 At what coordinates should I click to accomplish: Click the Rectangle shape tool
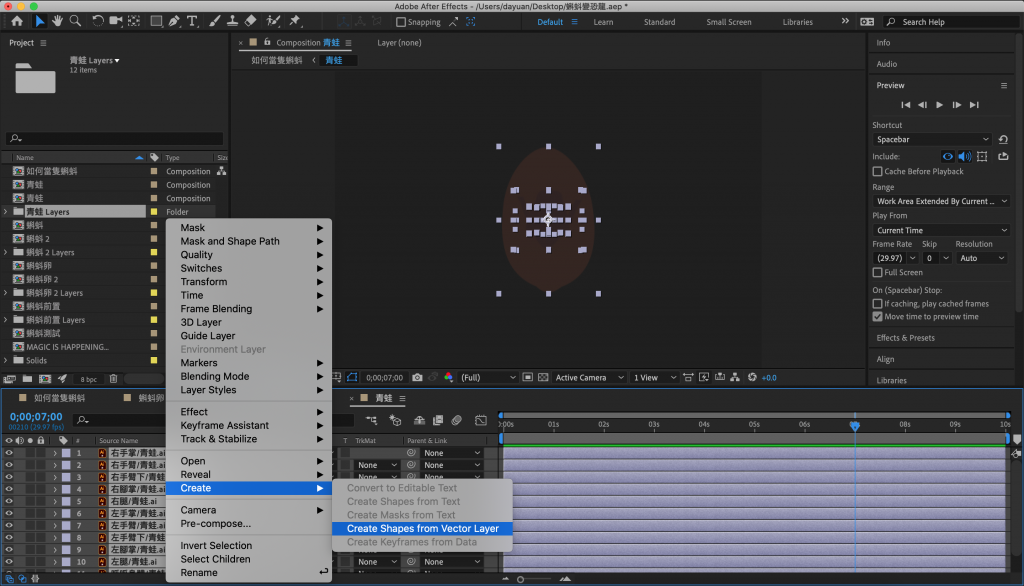tap(157, 21)
